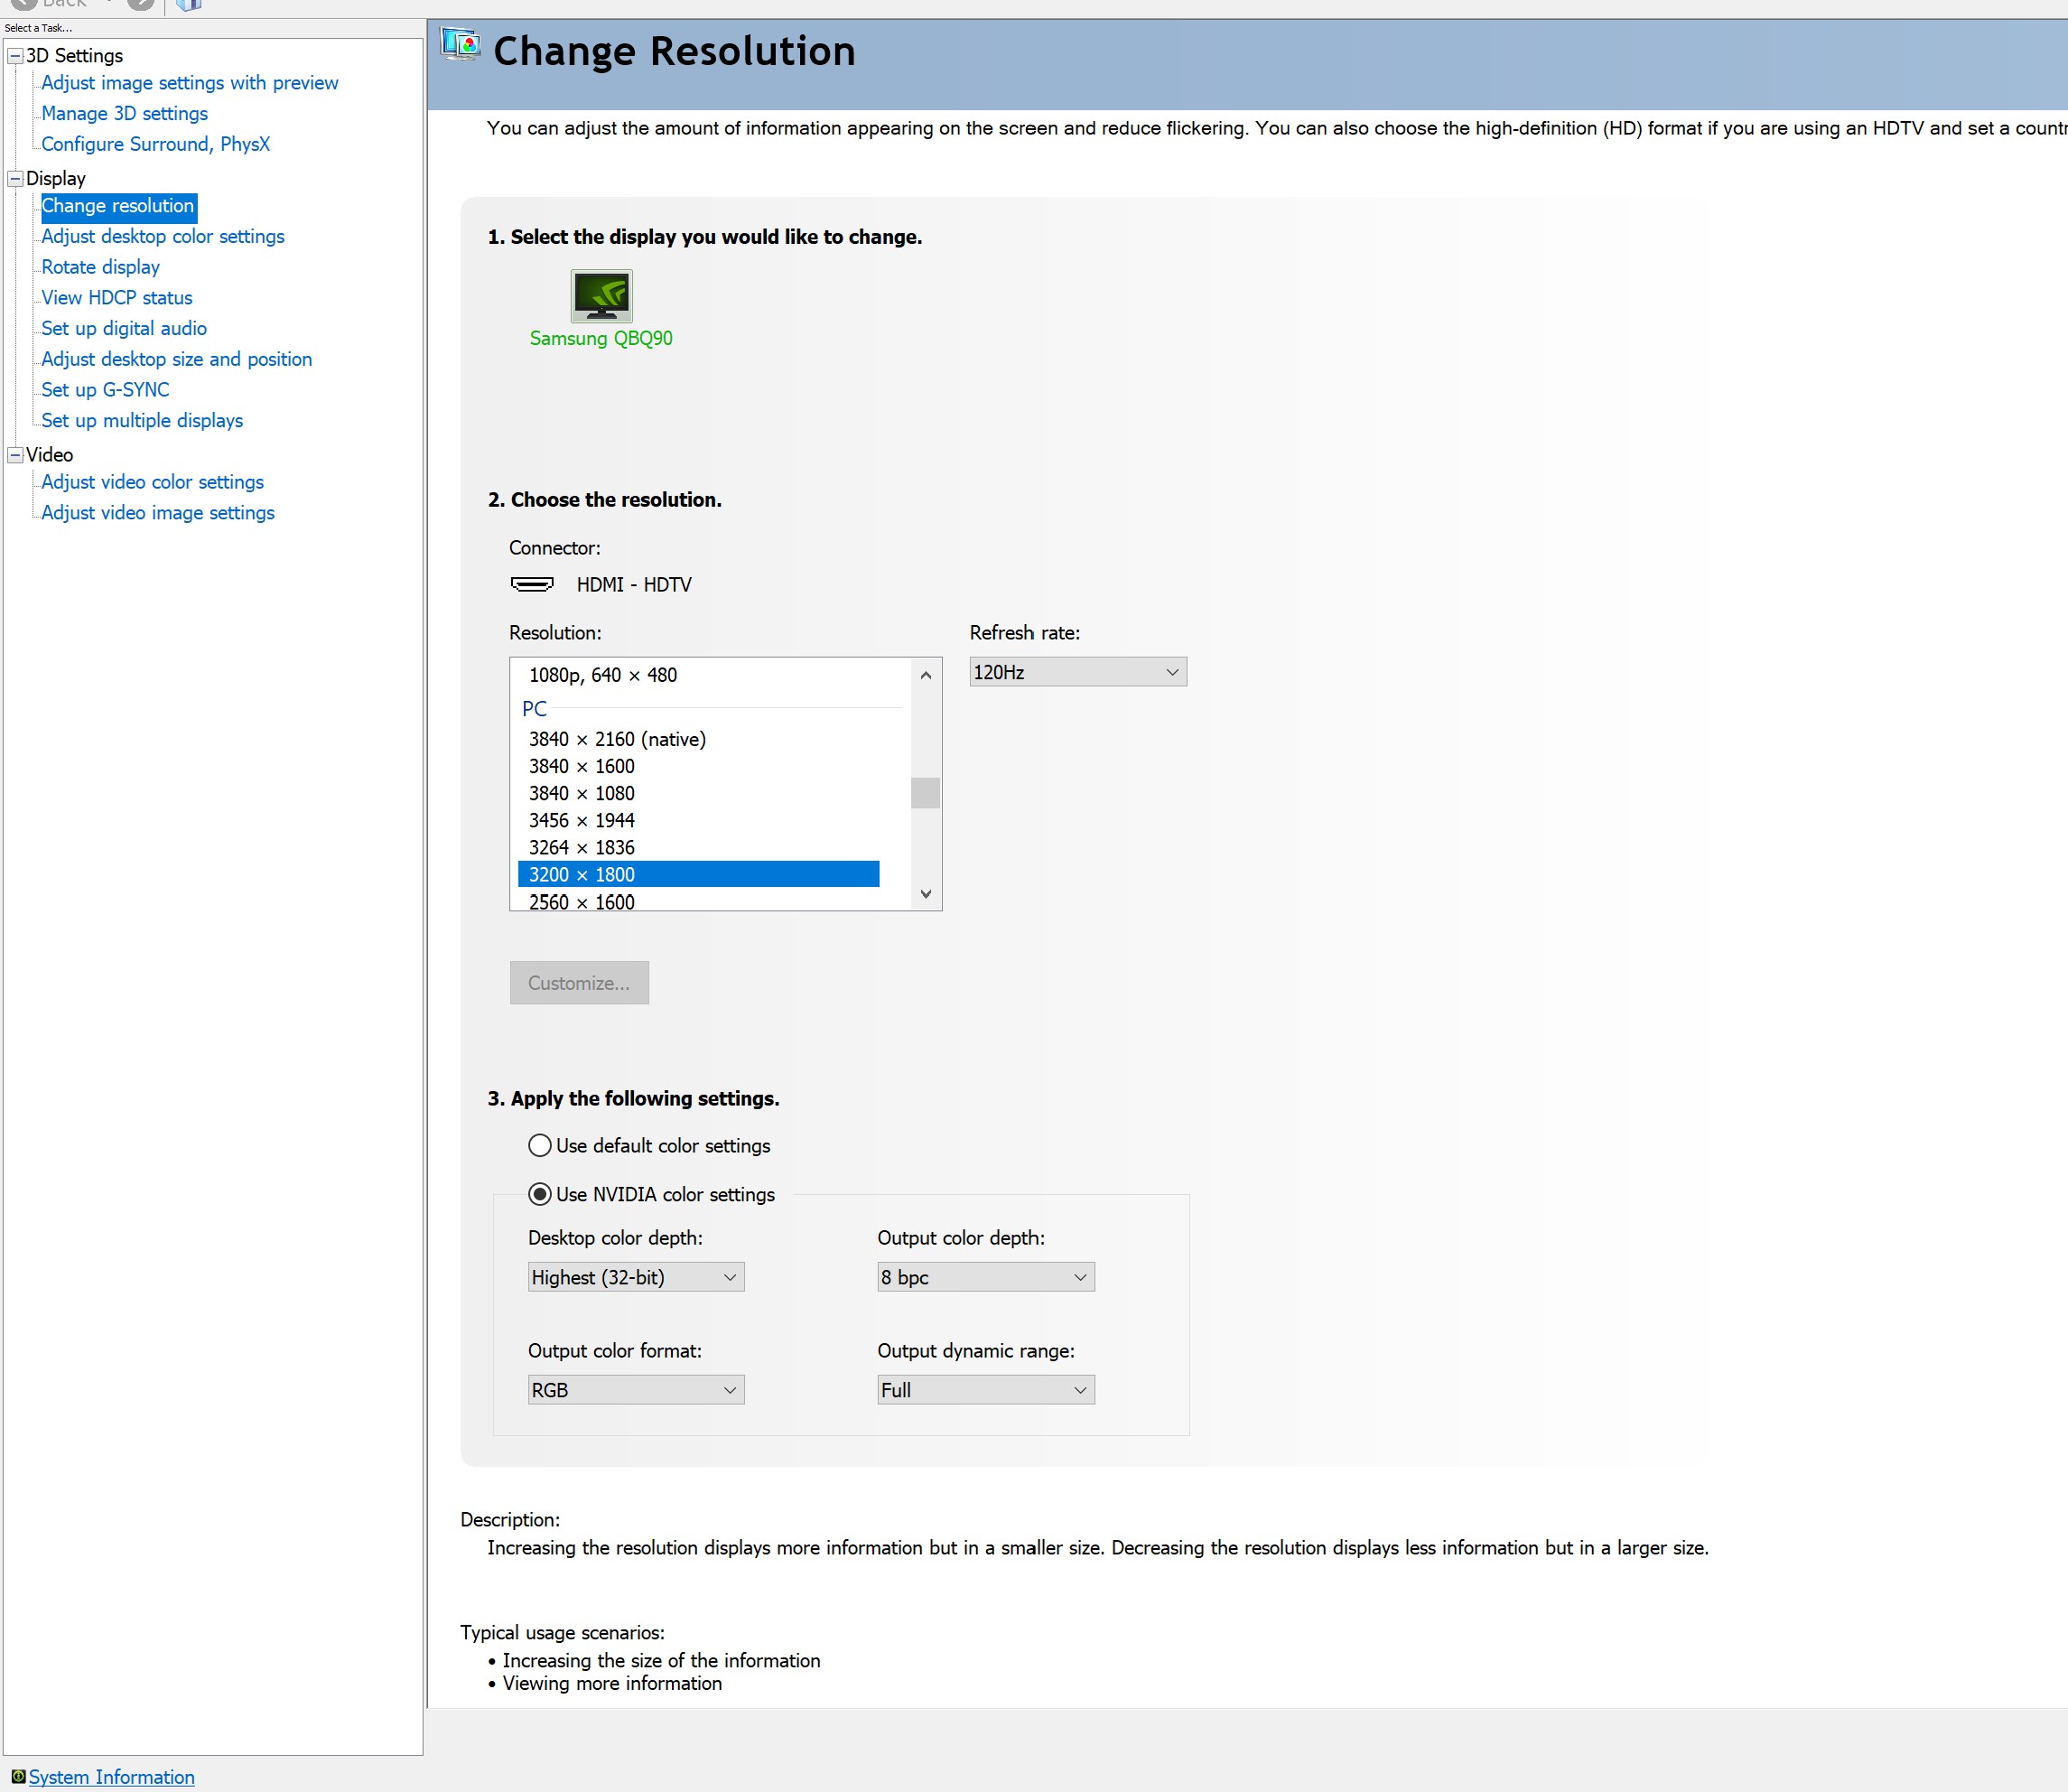
Task: Click the HDMI connector icon
Action: click(x=532, y=584)
